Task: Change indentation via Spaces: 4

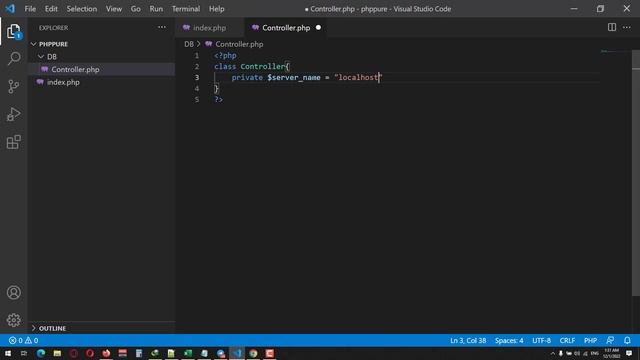Action: click(509, 340)
